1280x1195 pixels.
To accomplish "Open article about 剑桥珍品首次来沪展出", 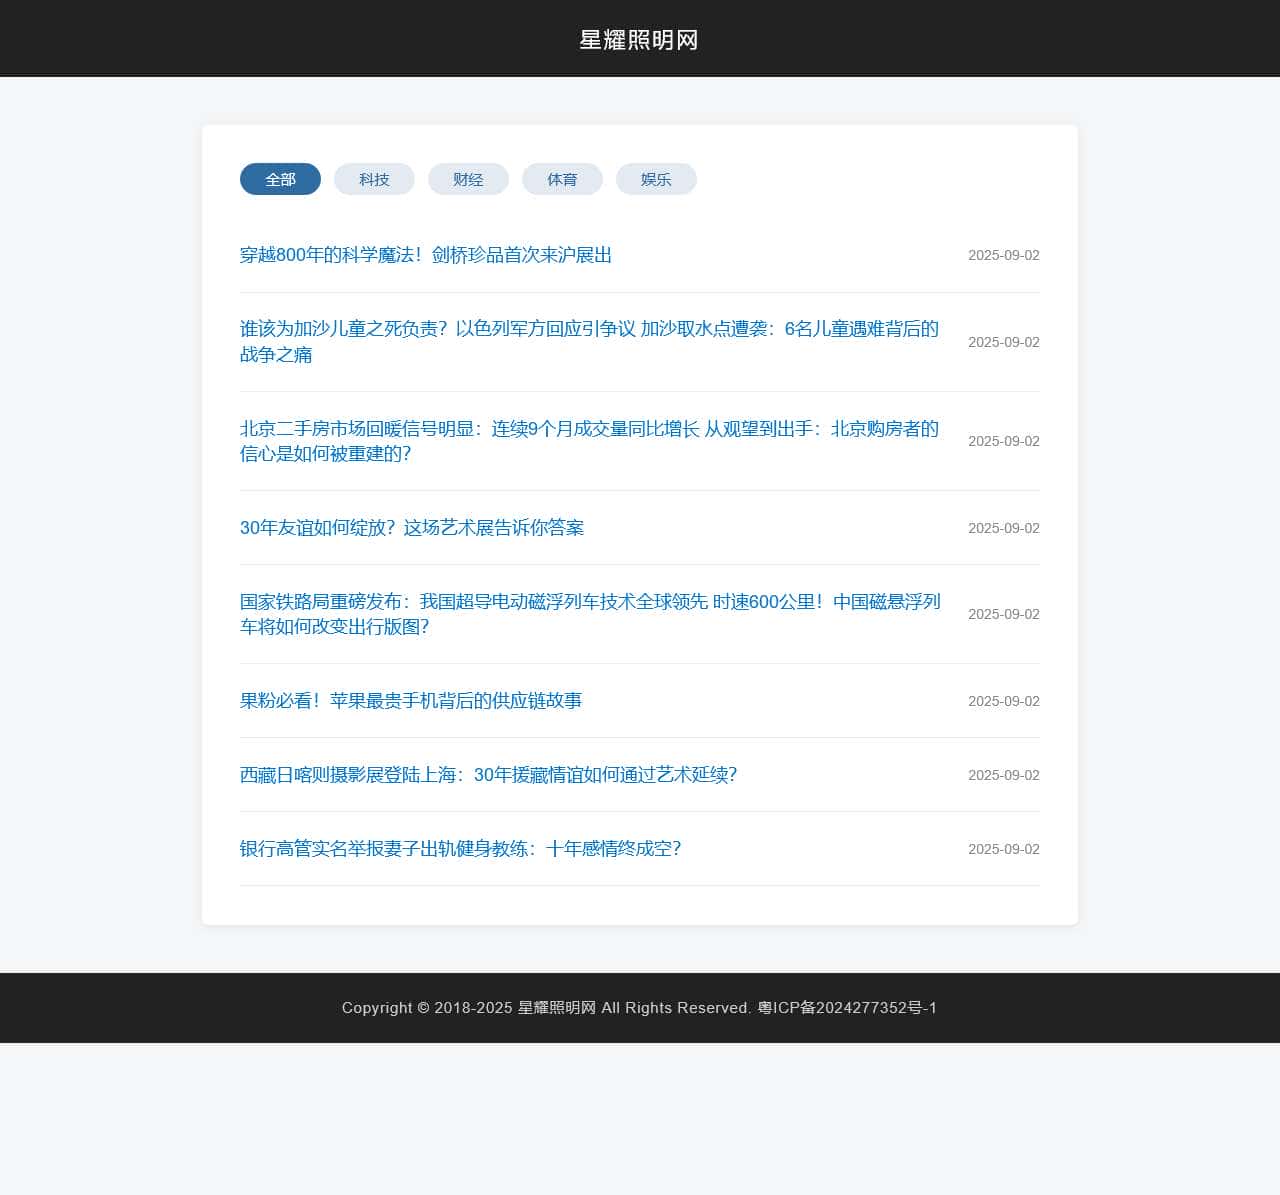I will [426, 255].
